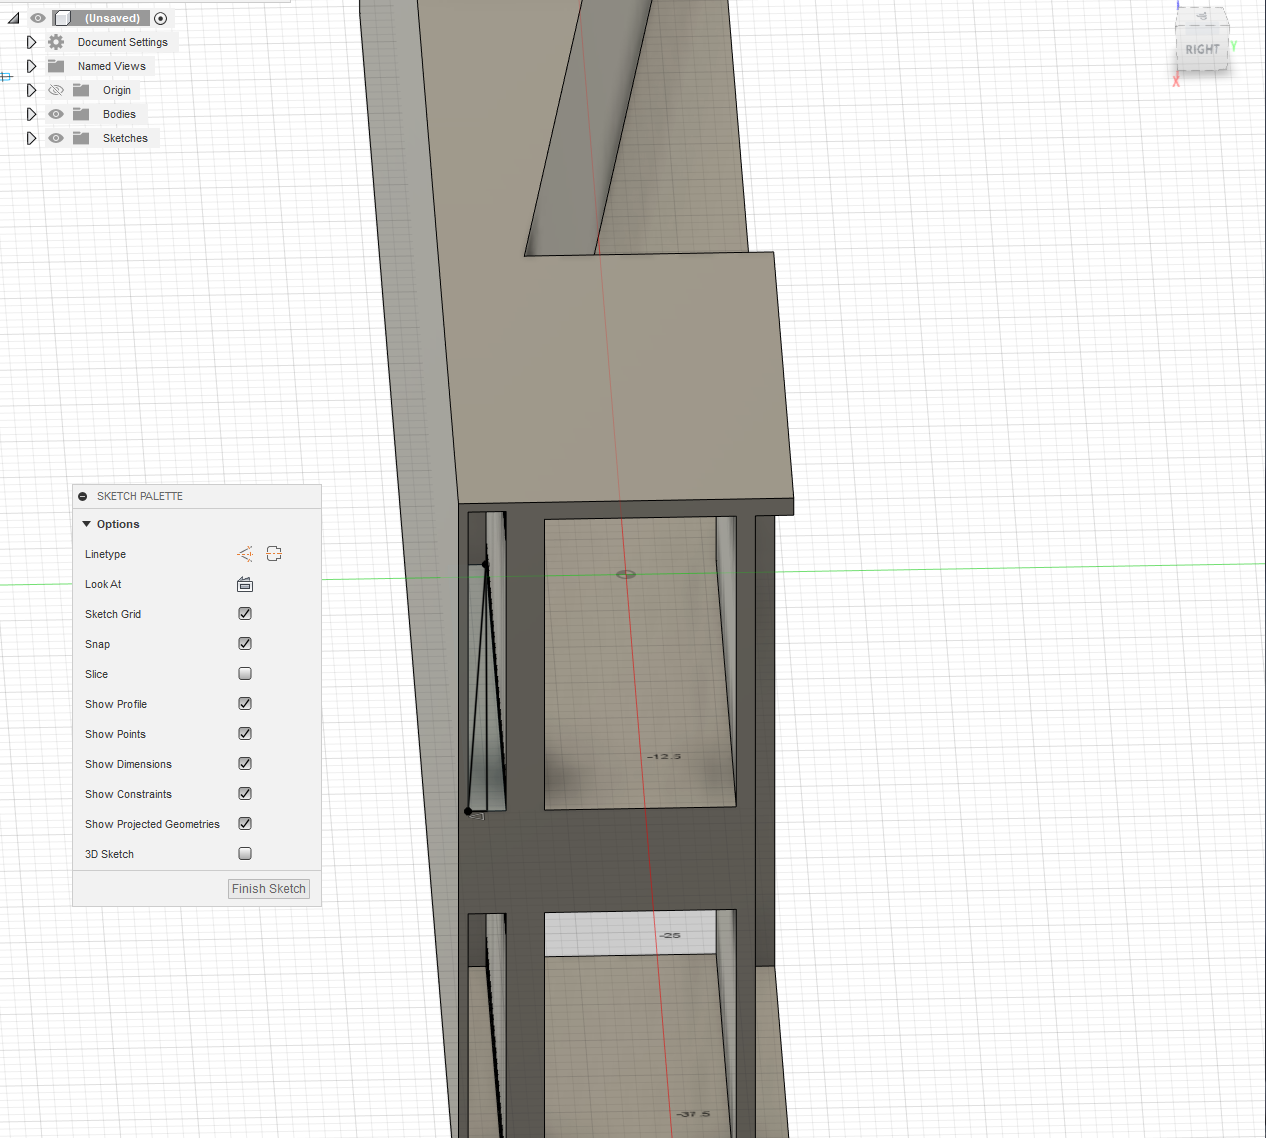This screenshot has height=1138, width=1266.
Task: Click the Look At icon
Action: tap(245, 584)
